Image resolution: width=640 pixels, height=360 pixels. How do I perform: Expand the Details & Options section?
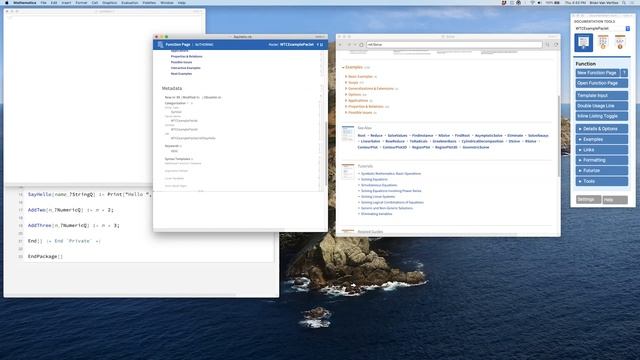pos(602,129)
